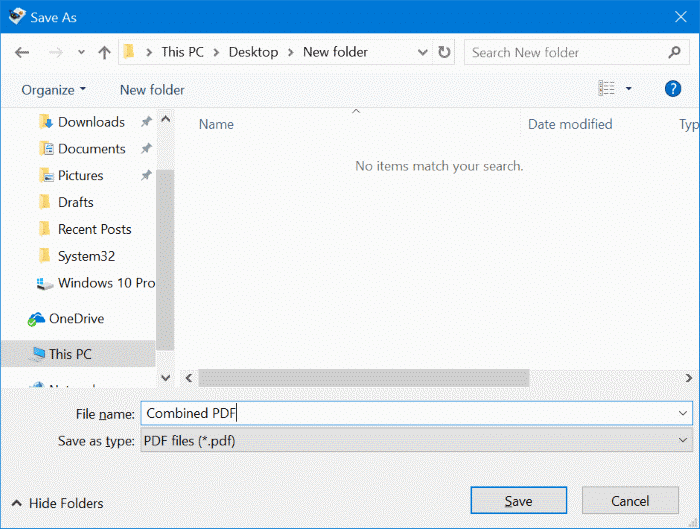Open Downloads in navigation pane
This screenshot has width=700, height=529.
pyautogui.click(x=91, y=122)
